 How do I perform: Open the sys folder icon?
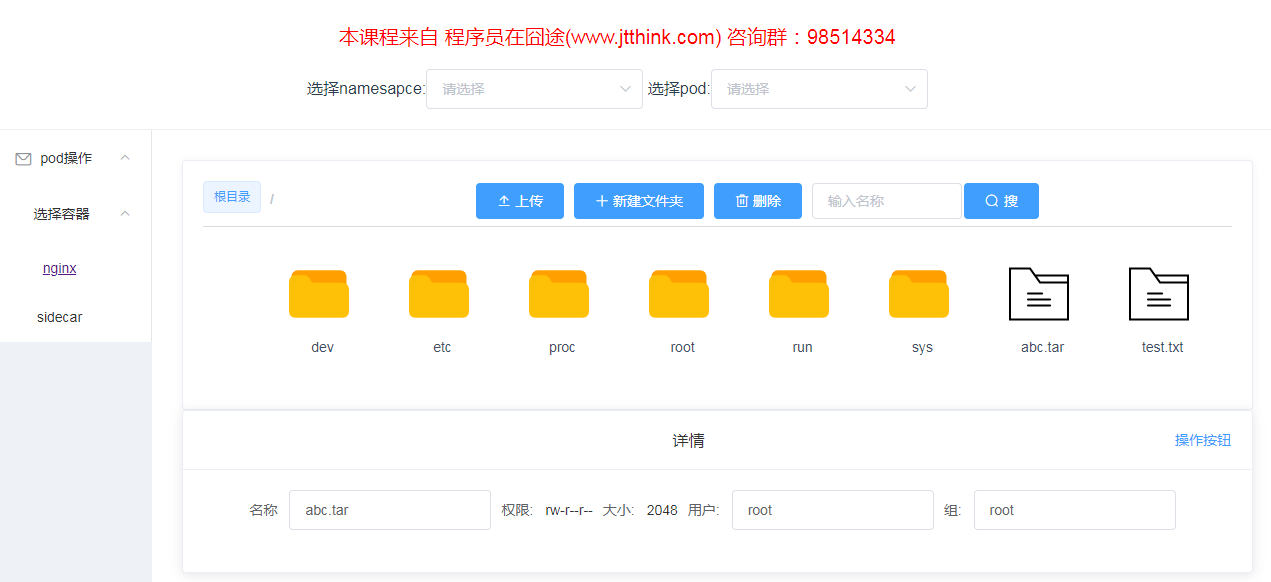pos(919,293)
